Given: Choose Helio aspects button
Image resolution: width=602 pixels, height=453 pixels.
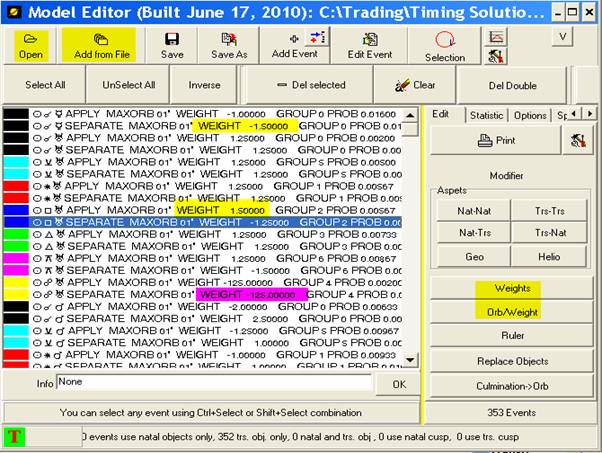Looking at the screenshot, I should point(549,256).
